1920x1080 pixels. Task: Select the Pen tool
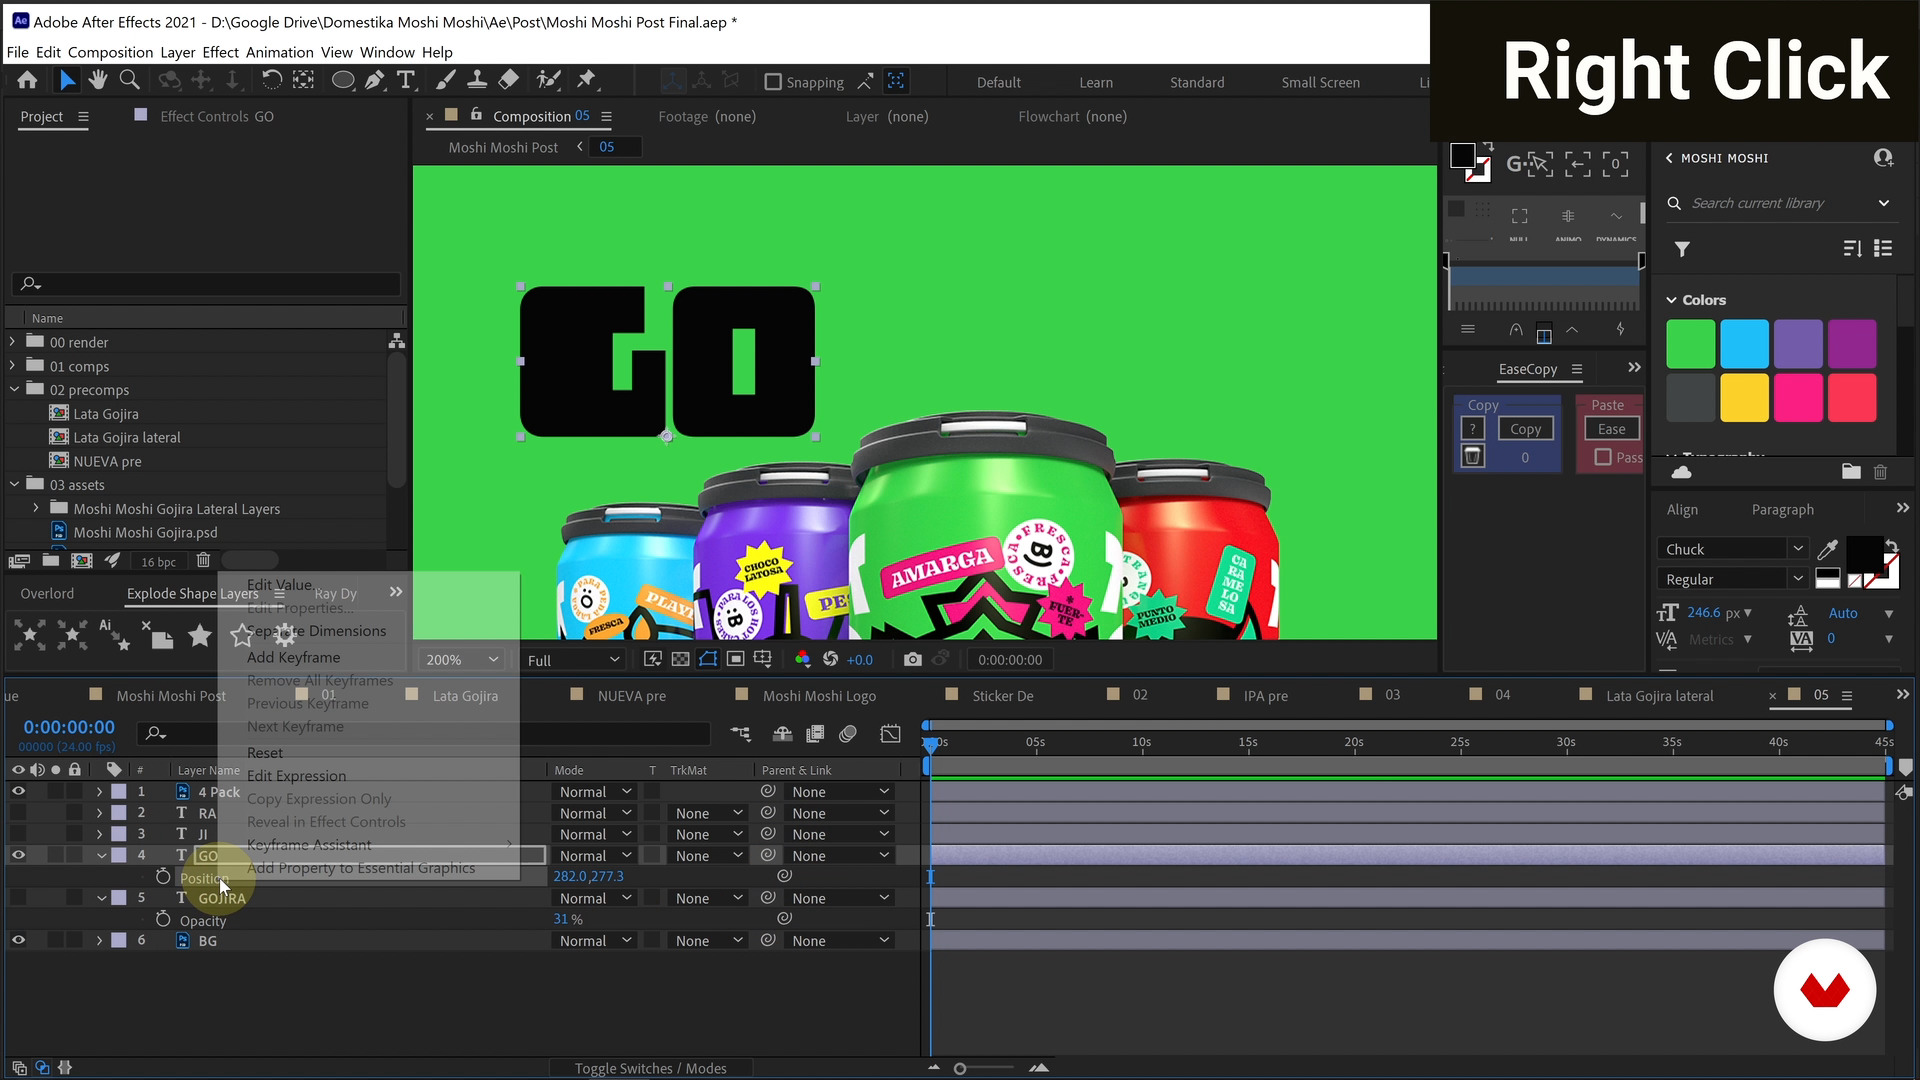coord(374,80)
